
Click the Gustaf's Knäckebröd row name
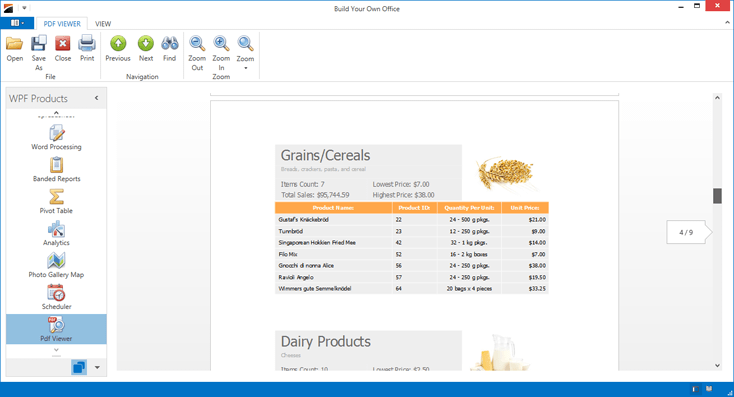point(303,220)
